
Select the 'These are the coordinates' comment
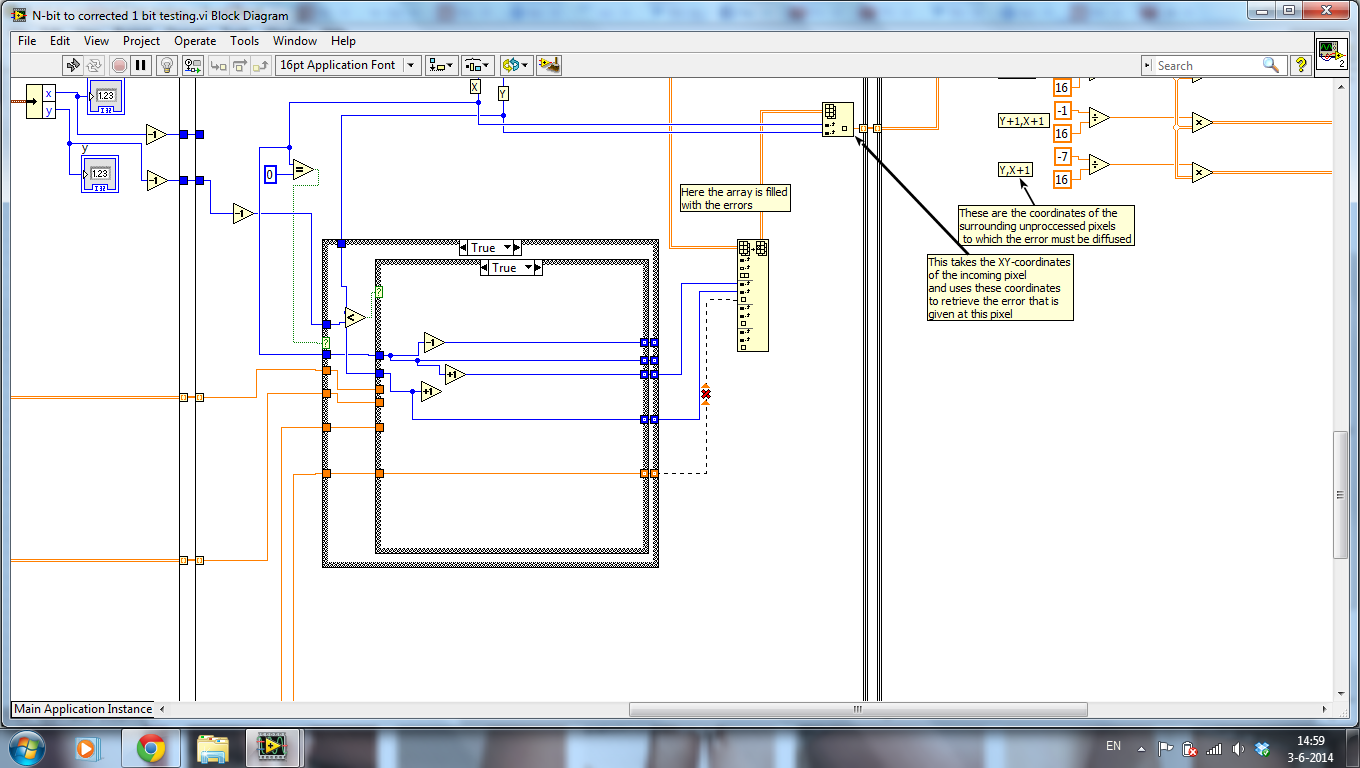coord(1045,225)
